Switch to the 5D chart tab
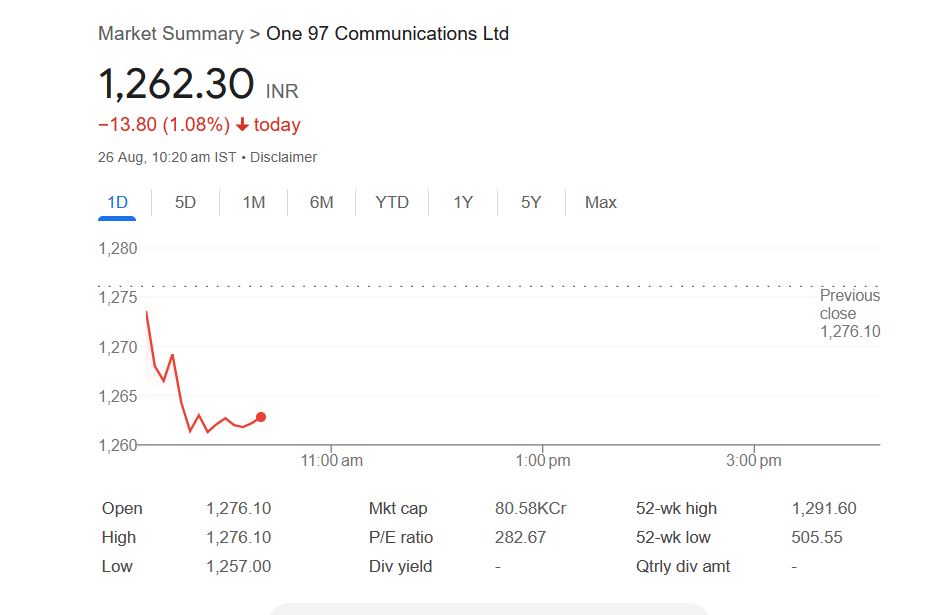 tap(185, 202)
